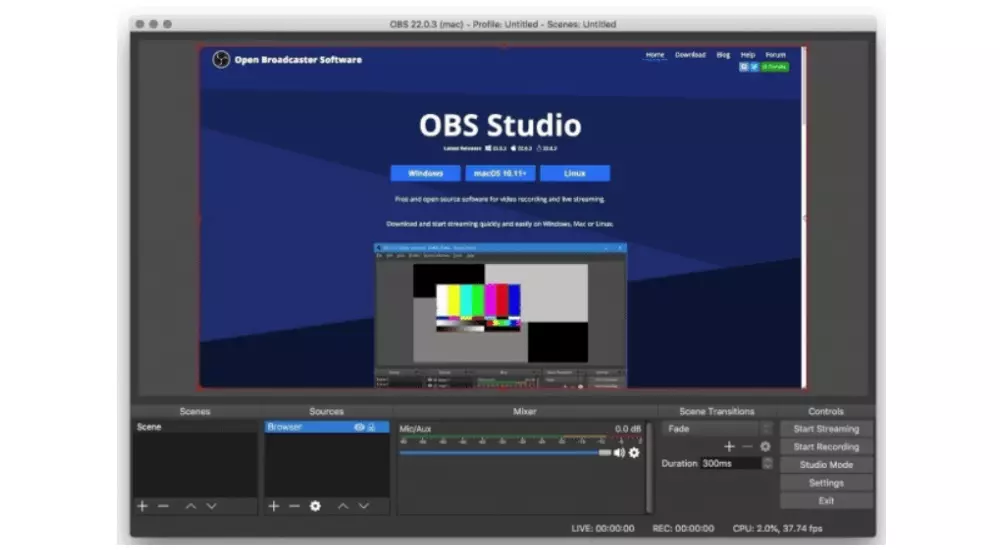
Task: Click the Duration 300ms field
Action: pos(731,463)
